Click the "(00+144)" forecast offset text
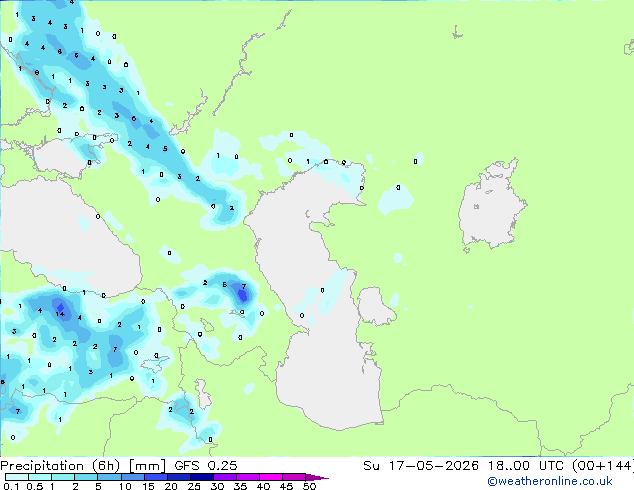This screenshot has height=490, width=634. [x=603, y=466]
